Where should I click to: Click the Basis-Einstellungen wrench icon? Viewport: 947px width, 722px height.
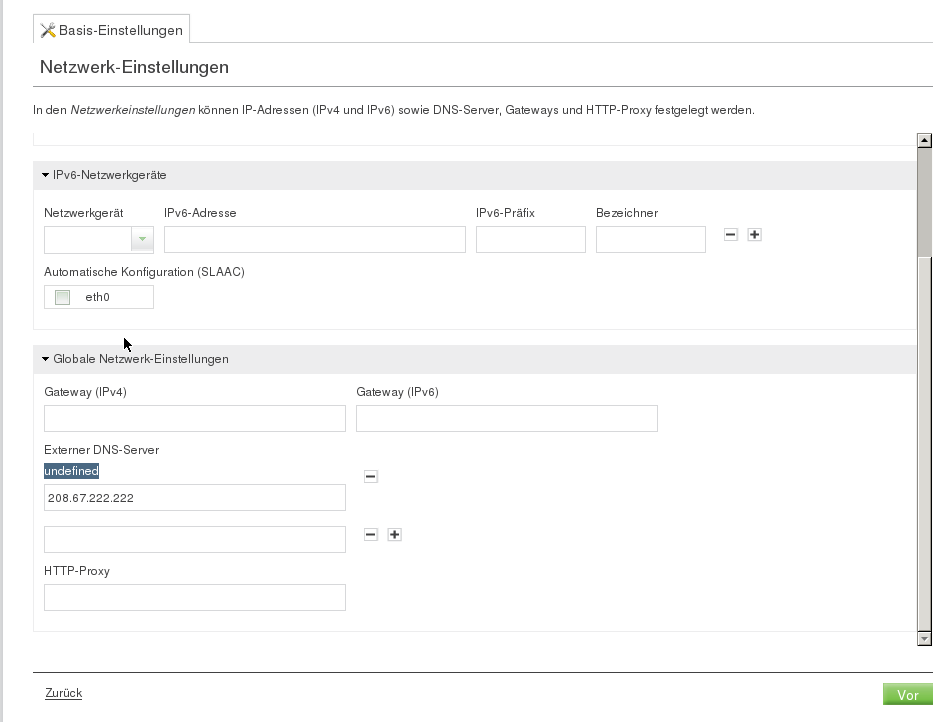point(47,30)
